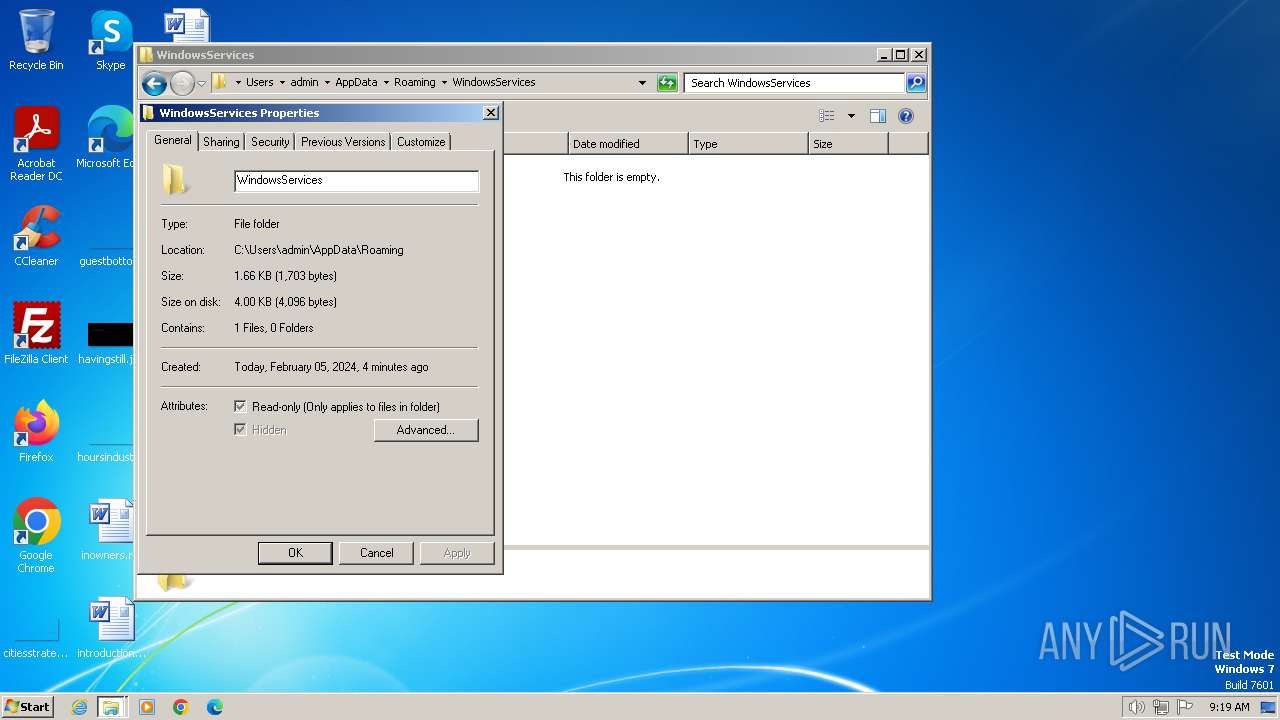Open Chrome from the taskbar
The width and height of the screenshot is (1280, 720).
(181, 707)
